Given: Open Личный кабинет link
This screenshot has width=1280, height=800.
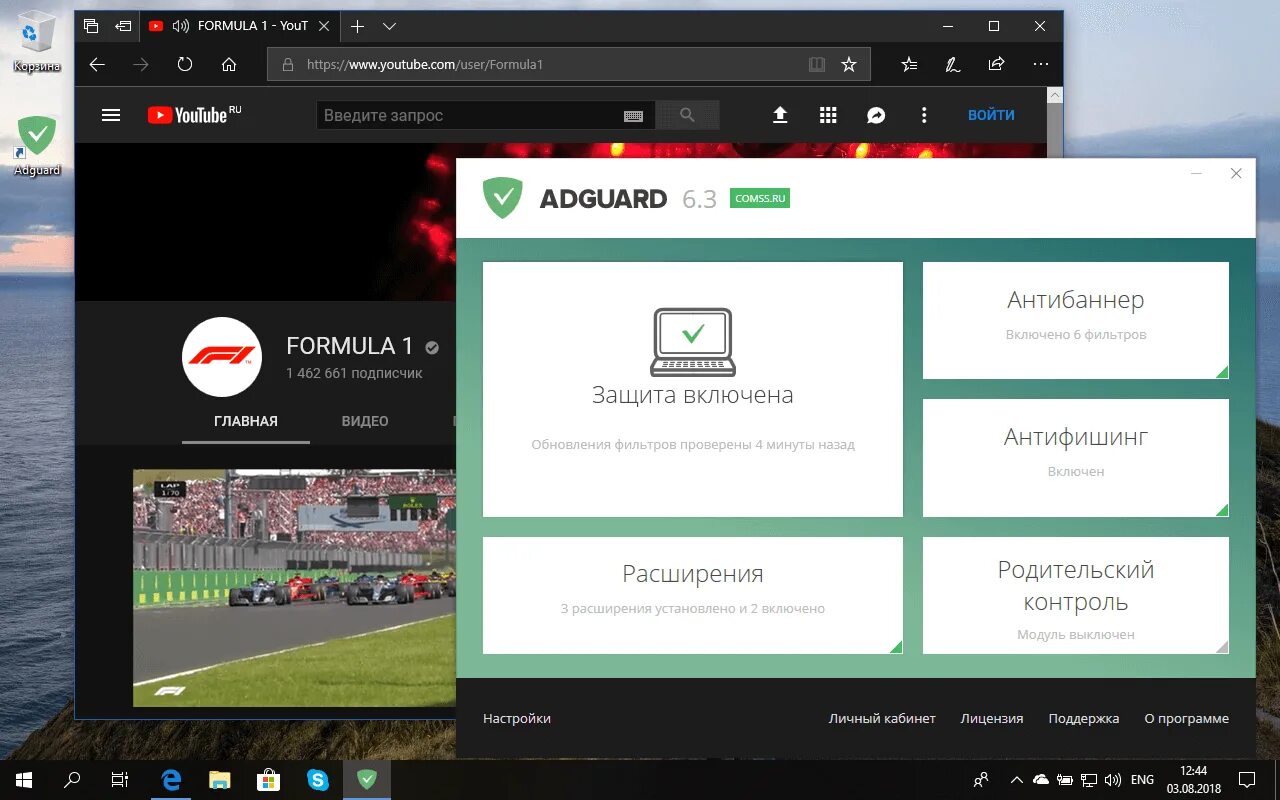Looking at the screenshot, I should pos(882,718).
